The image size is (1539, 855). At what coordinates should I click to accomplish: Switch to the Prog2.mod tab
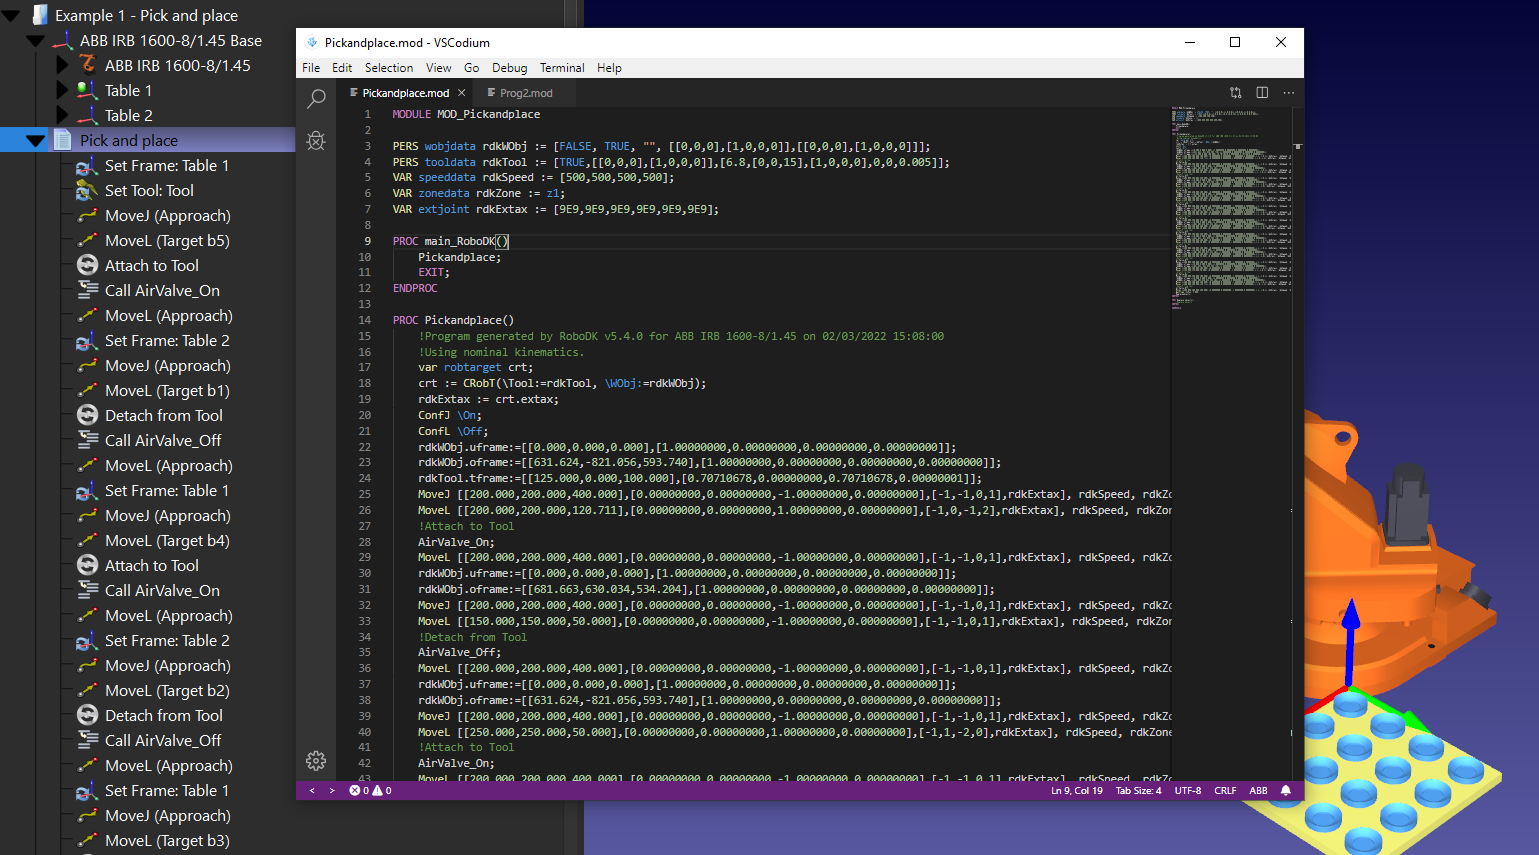(x=525, y=93)
